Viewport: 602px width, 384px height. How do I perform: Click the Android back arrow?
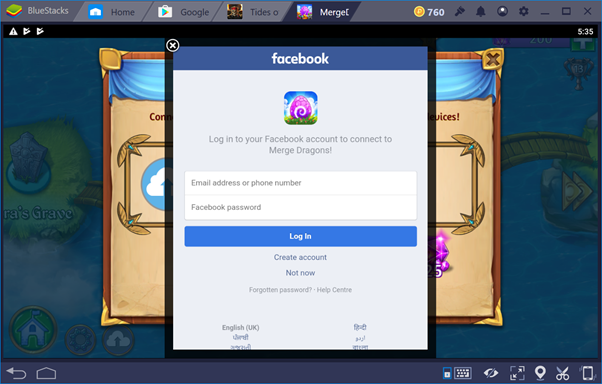pyautogui.click(x=17, y=372)
